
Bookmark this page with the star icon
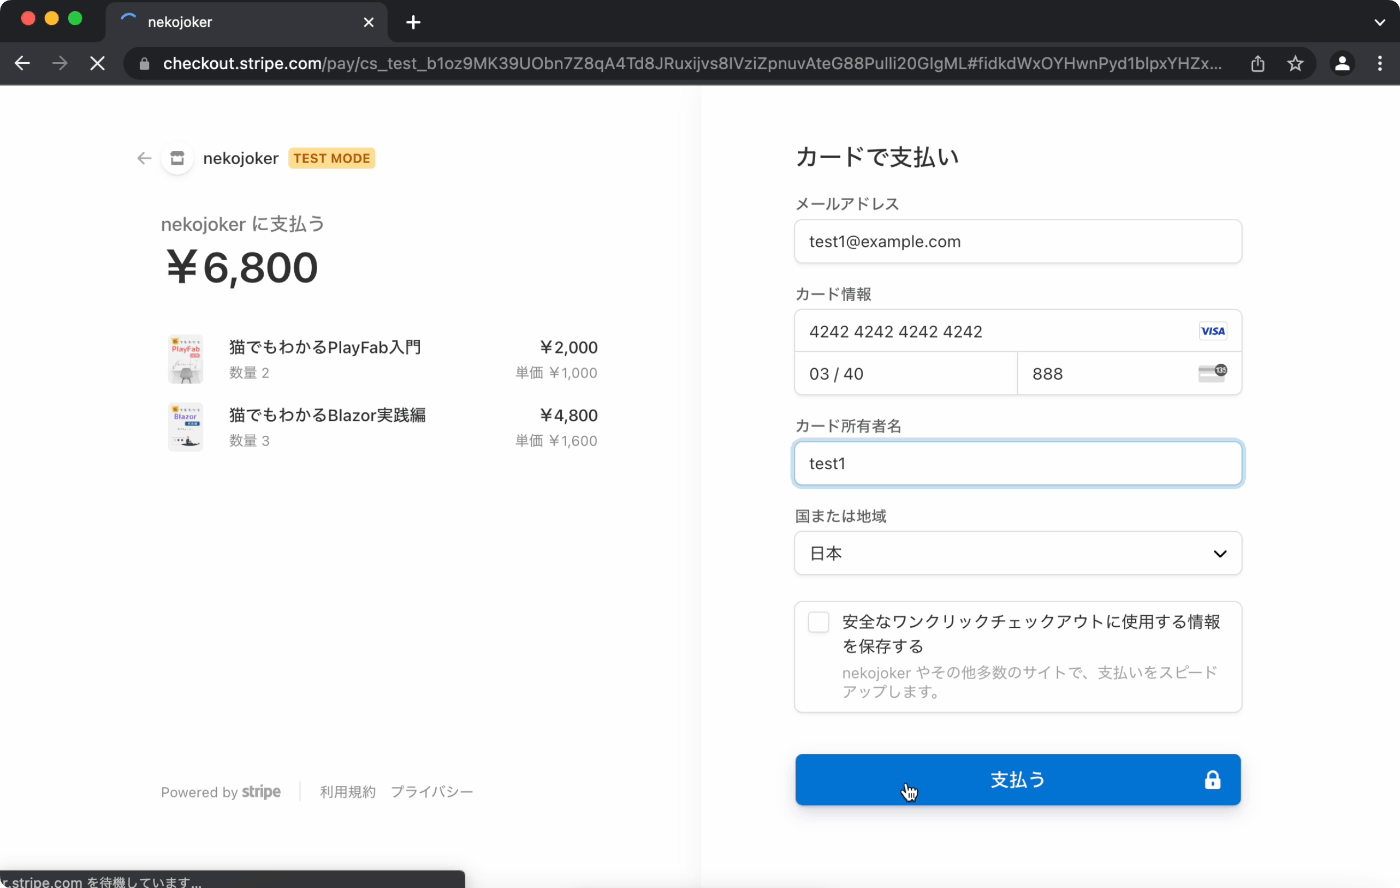point(1295,63)
